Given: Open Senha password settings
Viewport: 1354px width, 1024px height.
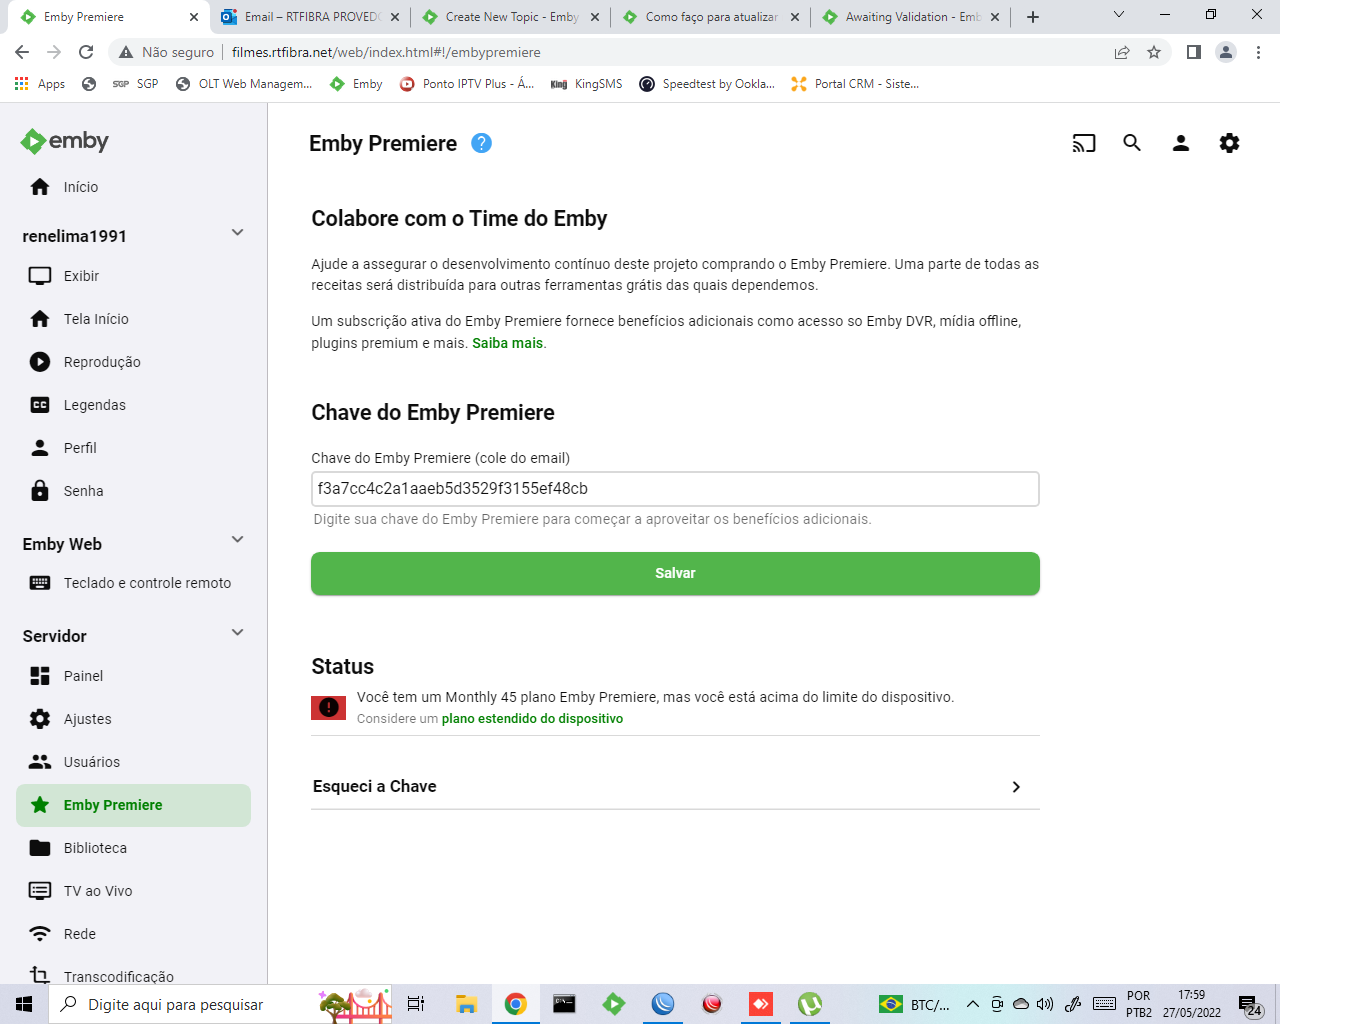Looking at the screenshot, I should pos(133,491).
